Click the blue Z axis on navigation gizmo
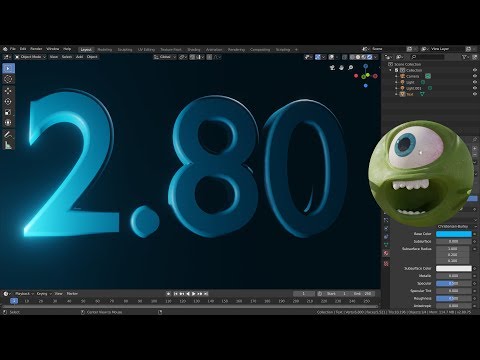Viewport: 480px width, 360px height. click(x=366, y=66)
